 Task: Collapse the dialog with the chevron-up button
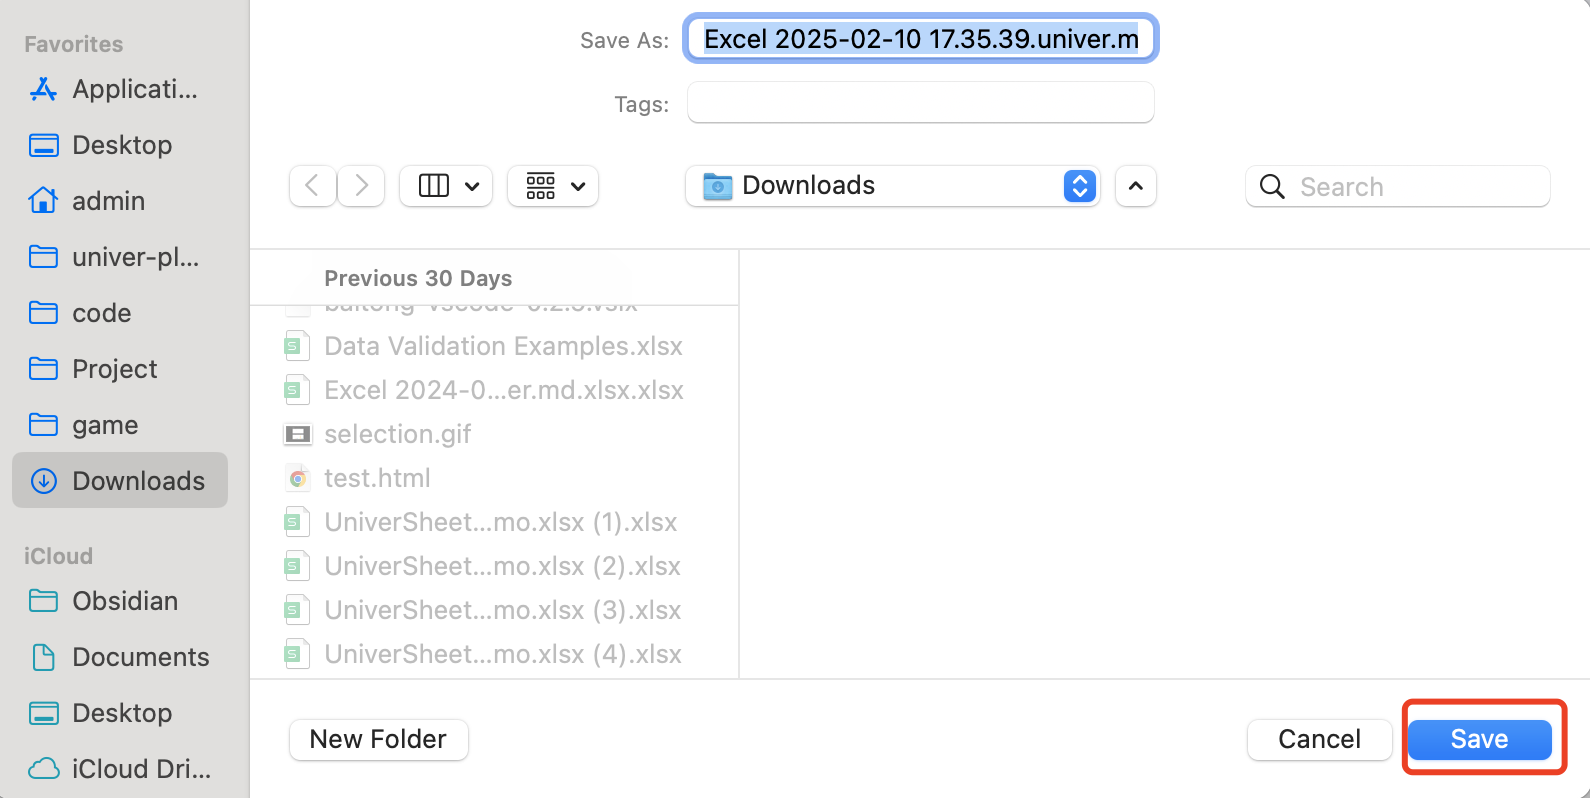pos(1135,186)
